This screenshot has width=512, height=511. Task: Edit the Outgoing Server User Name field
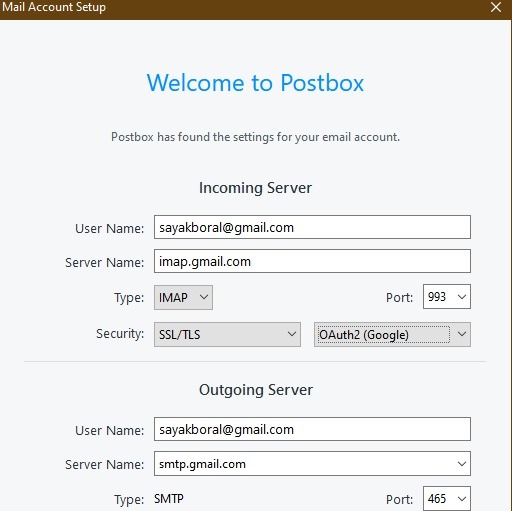click(x=312, y=429)
